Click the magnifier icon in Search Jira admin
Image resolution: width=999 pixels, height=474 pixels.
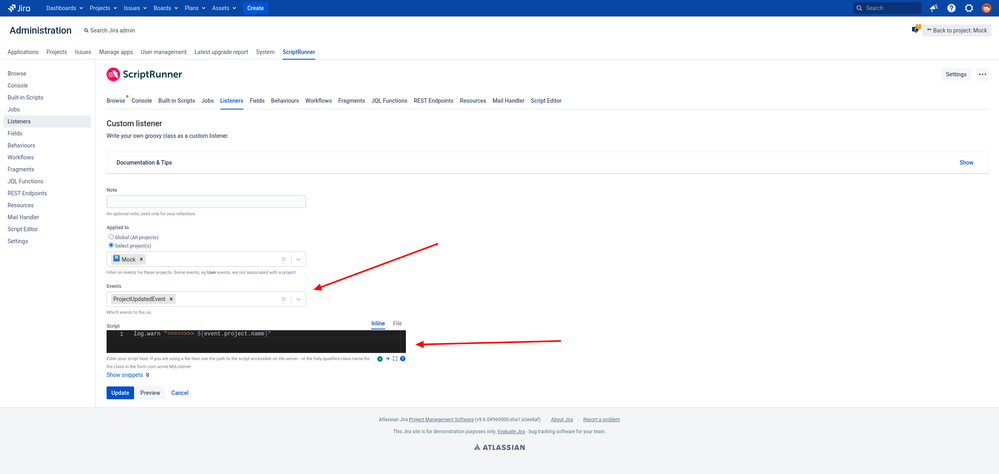click(x=87, y=31)
